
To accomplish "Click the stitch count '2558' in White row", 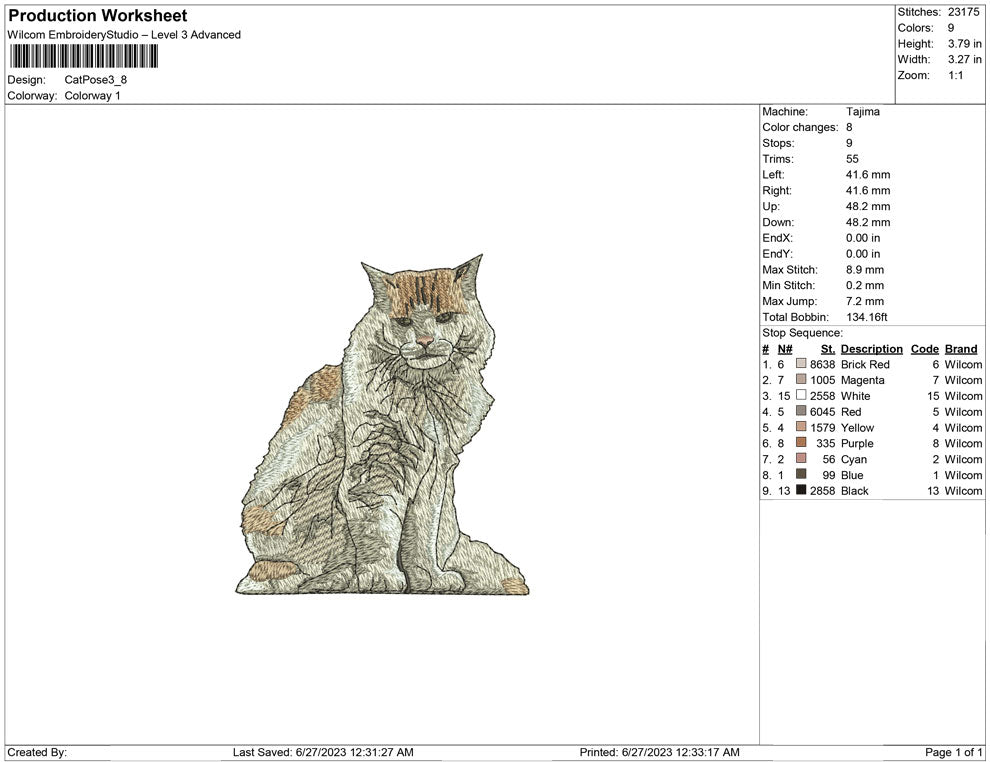I will tap(822, 396).
